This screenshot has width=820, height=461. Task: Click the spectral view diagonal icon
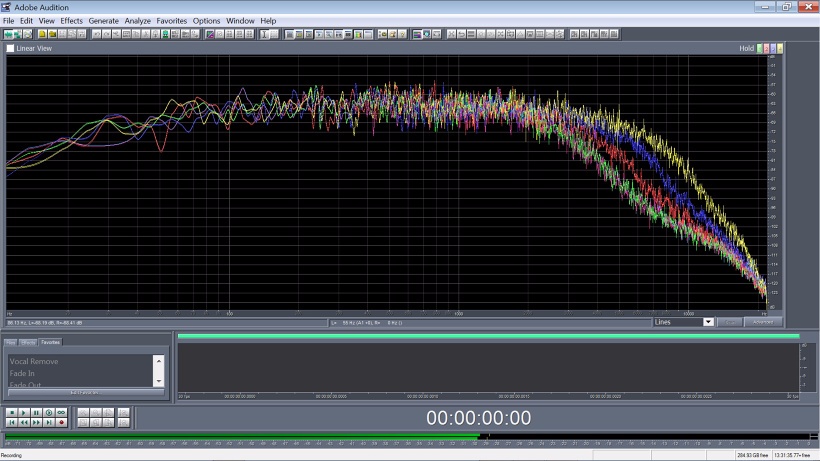pyautogui.click(x=210, y=34)
